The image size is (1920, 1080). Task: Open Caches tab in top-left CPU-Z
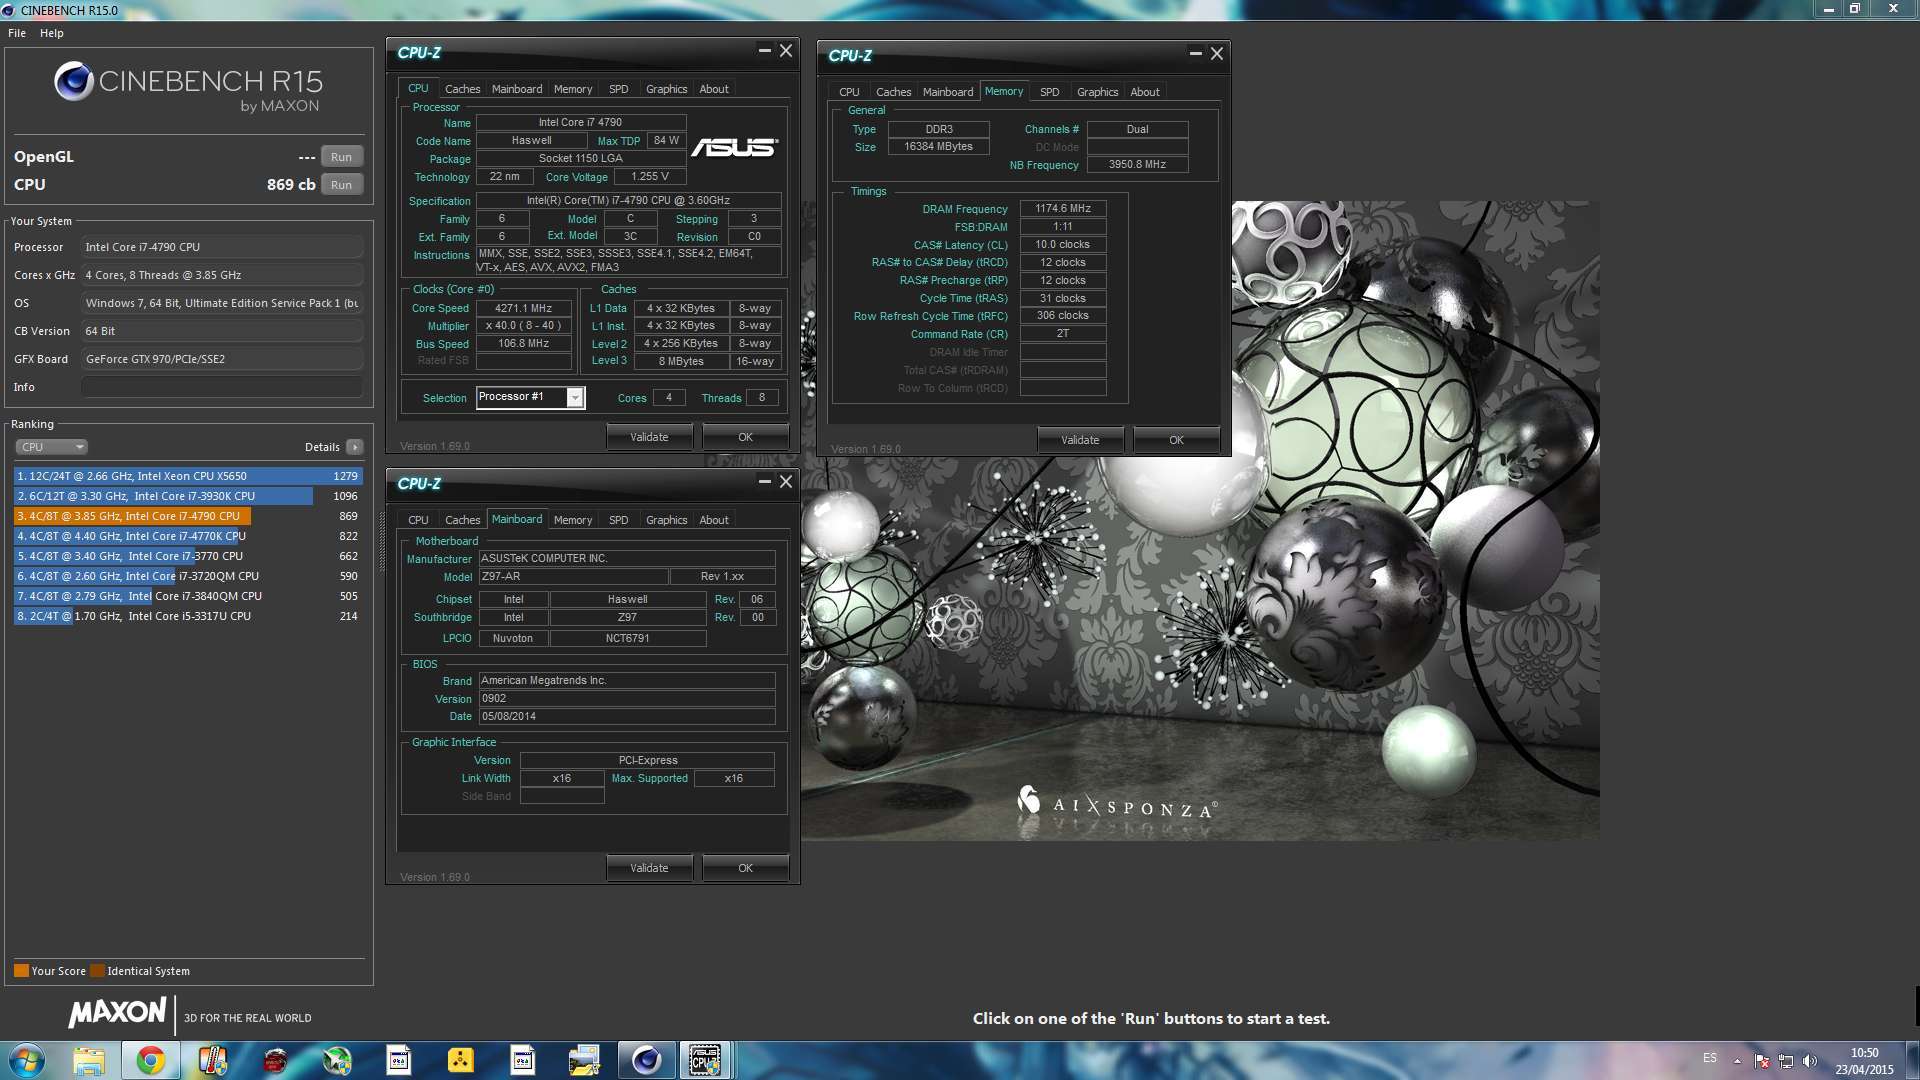462,89
